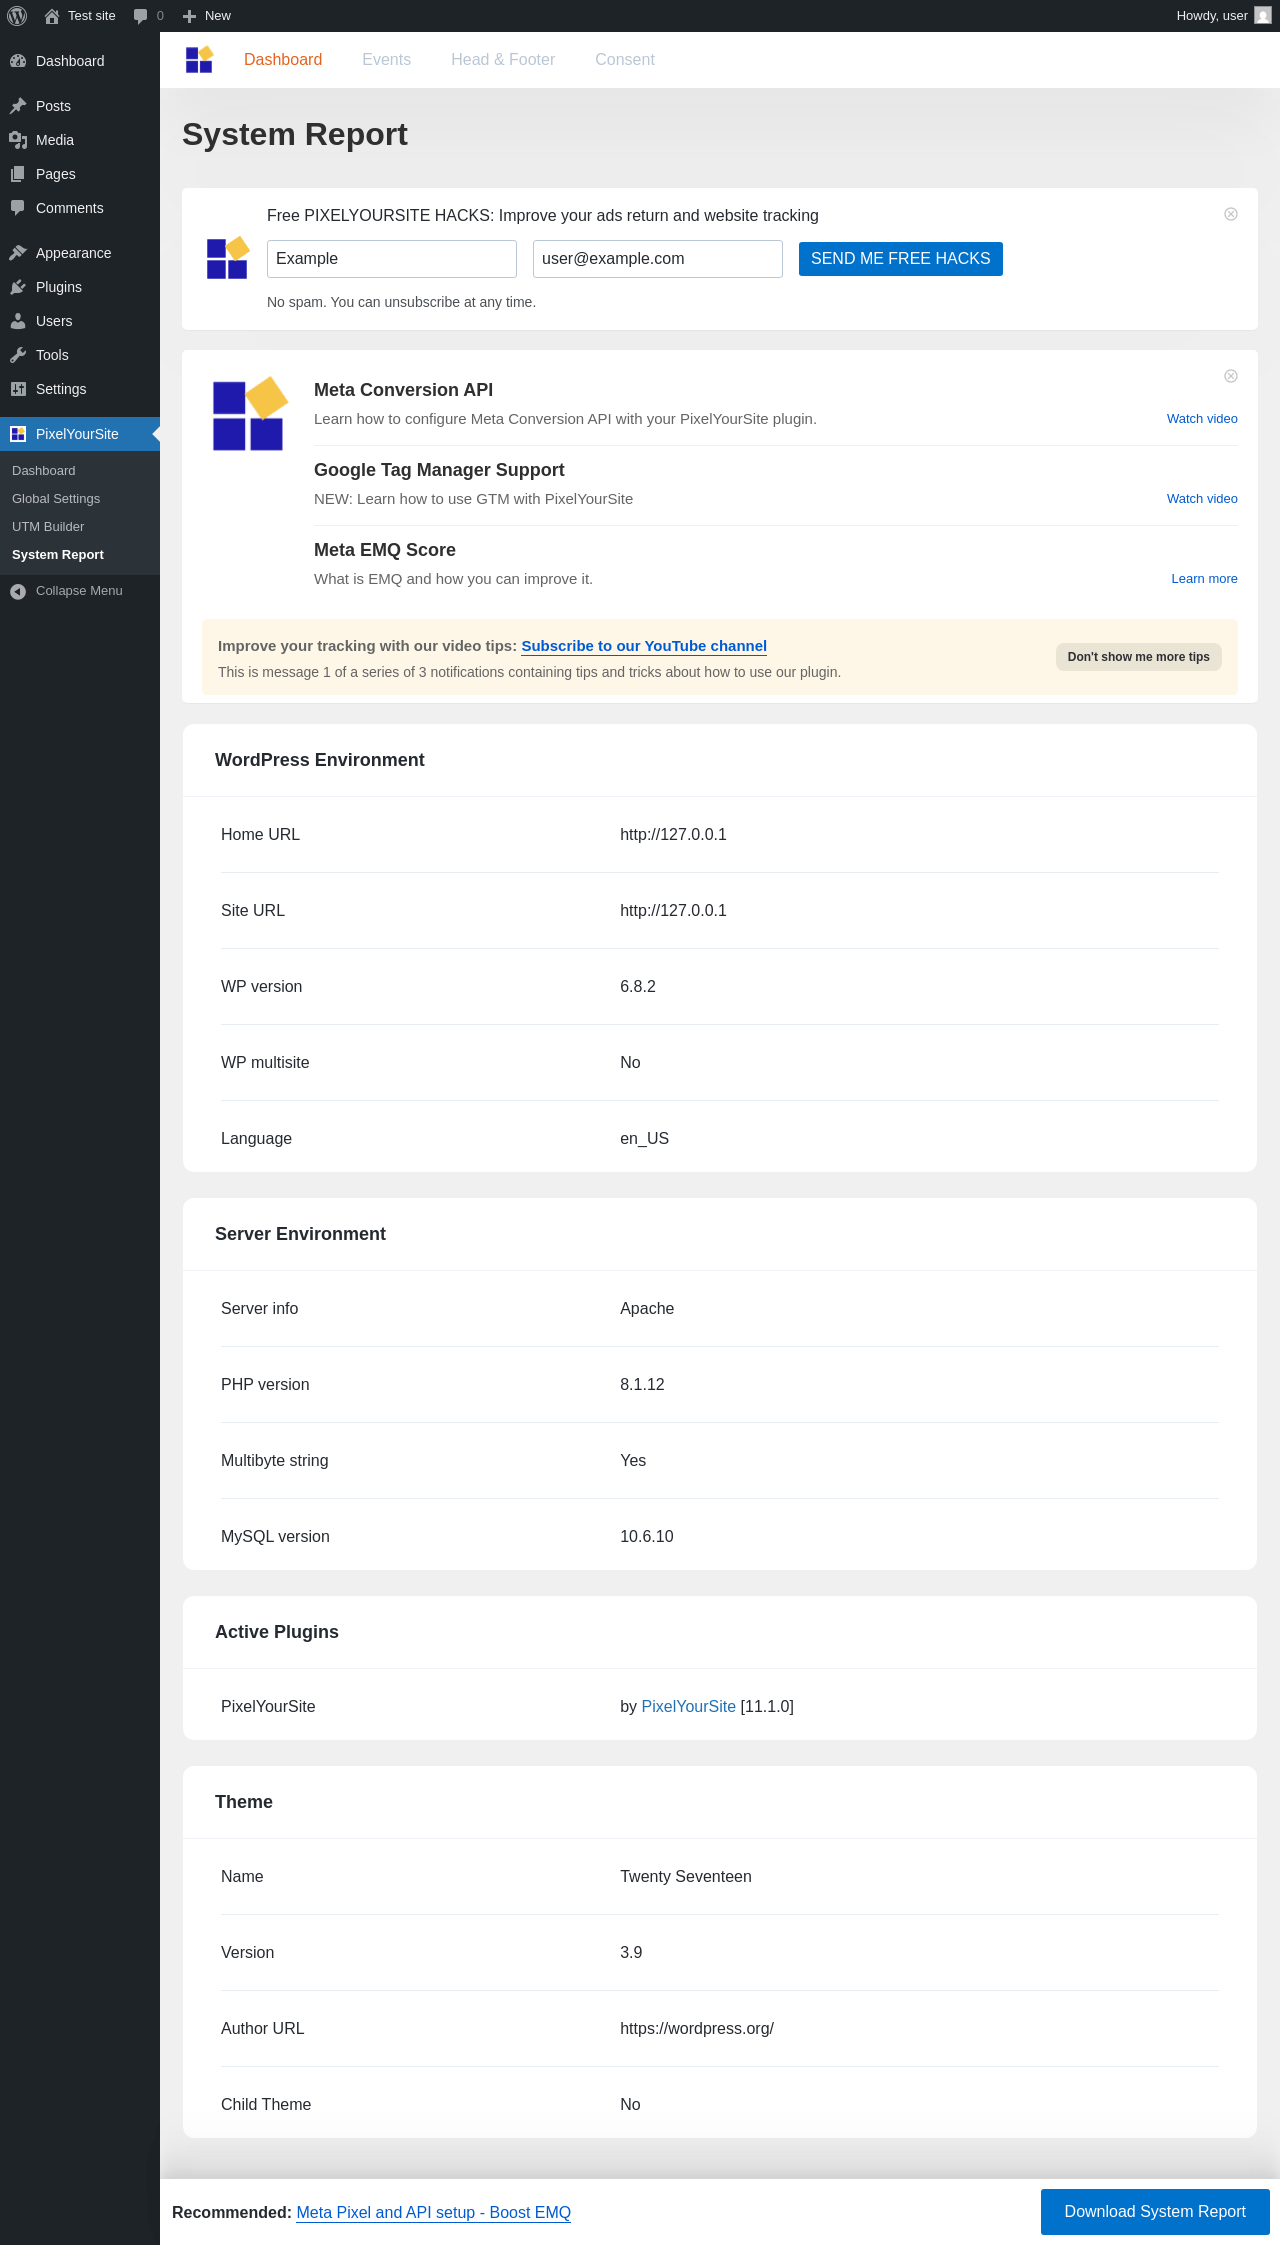The image size is (1280, 2245).
Task: Dismiss the Free Hacks notice
Action: pos(1231,214)
